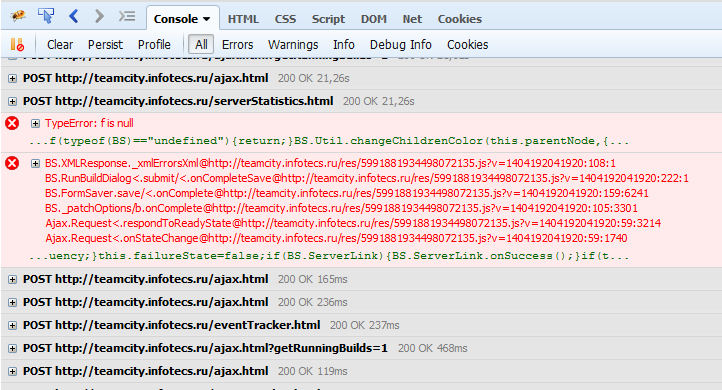Image resolution: width=722 pixels, height=390 pixels.
Task: Switch to the Script tab
Action: 328,19
